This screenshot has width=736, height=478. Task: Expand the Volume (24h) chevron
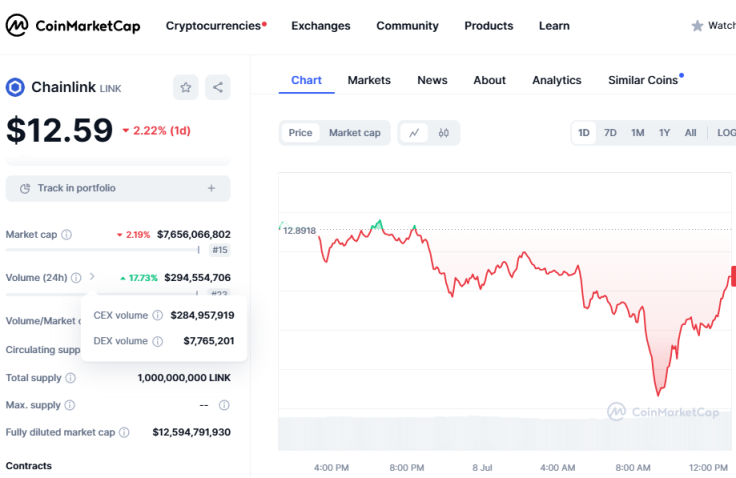(x=92, y=277)
